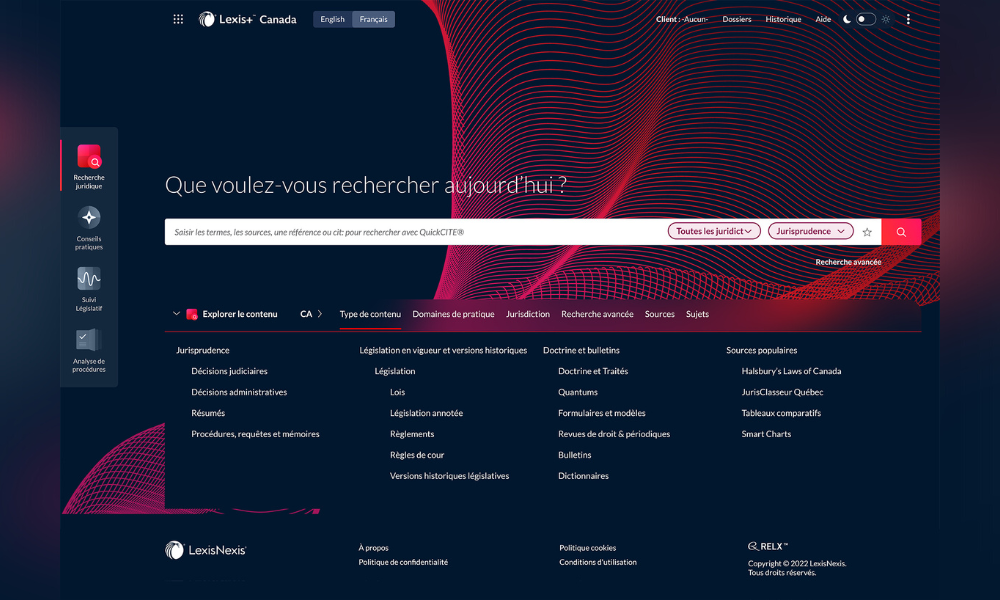This screenshot has width=1000, height=600.
Task: Click the RELX logo in footer
Action: [768, 546]
